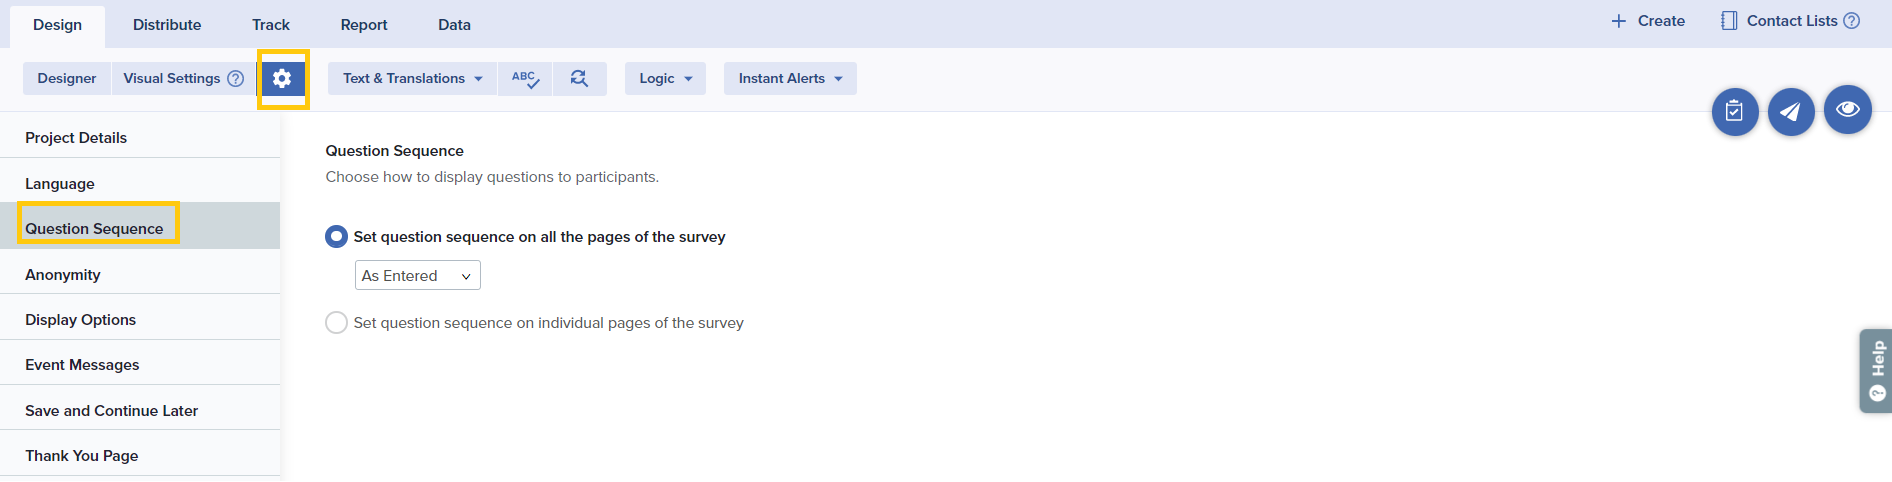Viewport: 1892px width, 482px height.
Task: Click the Visual Settings help icon
Action: click(236, 78)
